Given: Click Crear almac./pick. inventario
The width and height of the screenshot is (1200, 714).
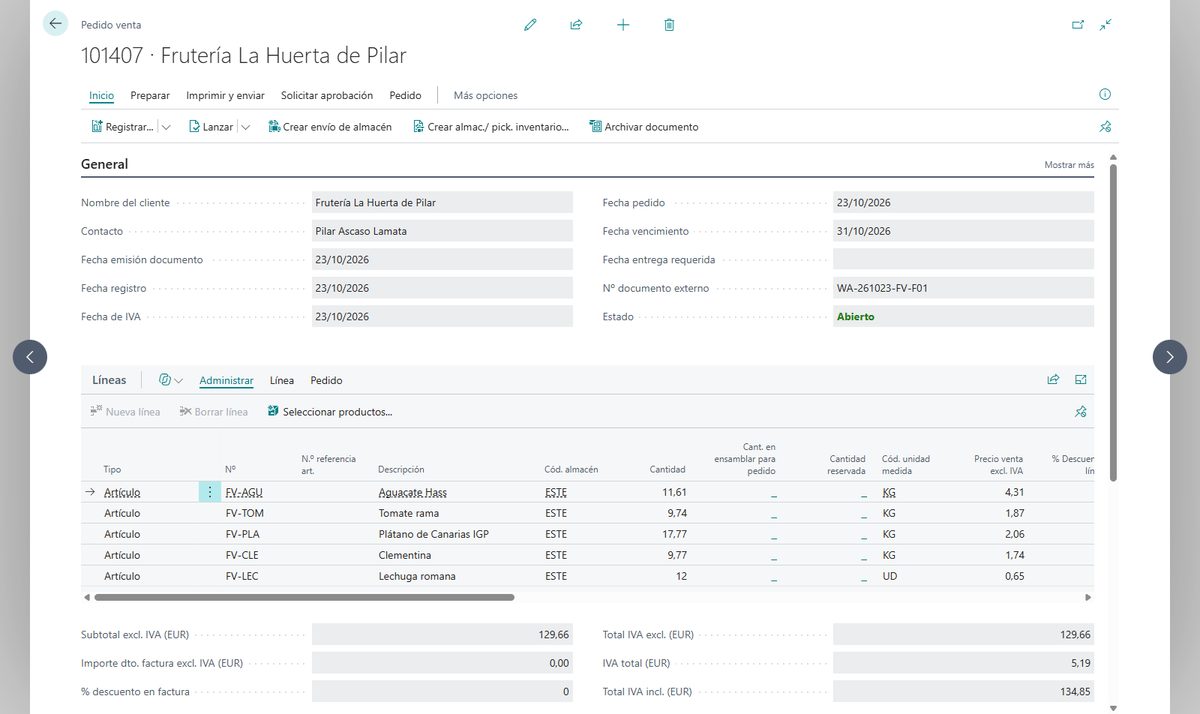Looking at the screenshot, I should pos(491,127).
